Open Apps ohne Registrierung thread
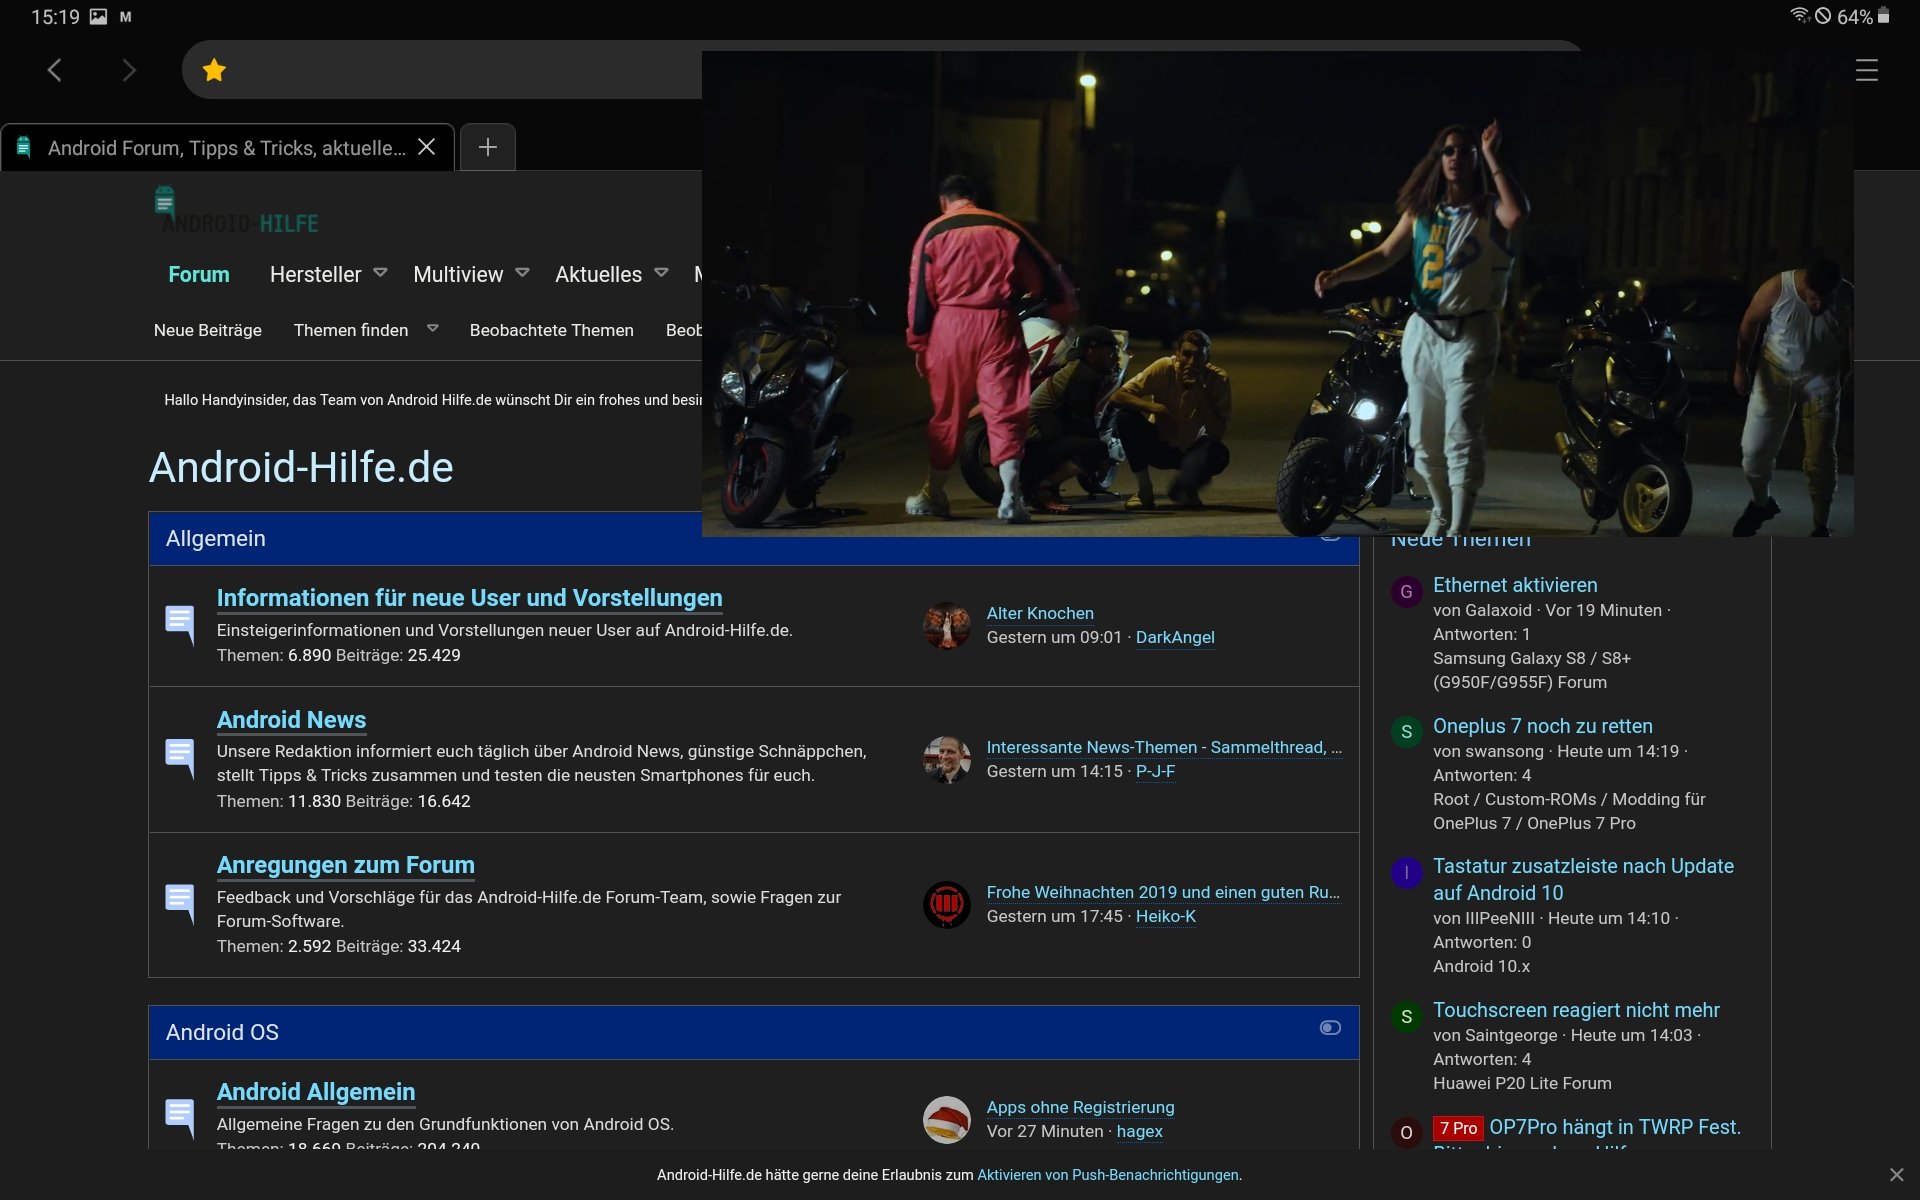 (1080, 1107)
